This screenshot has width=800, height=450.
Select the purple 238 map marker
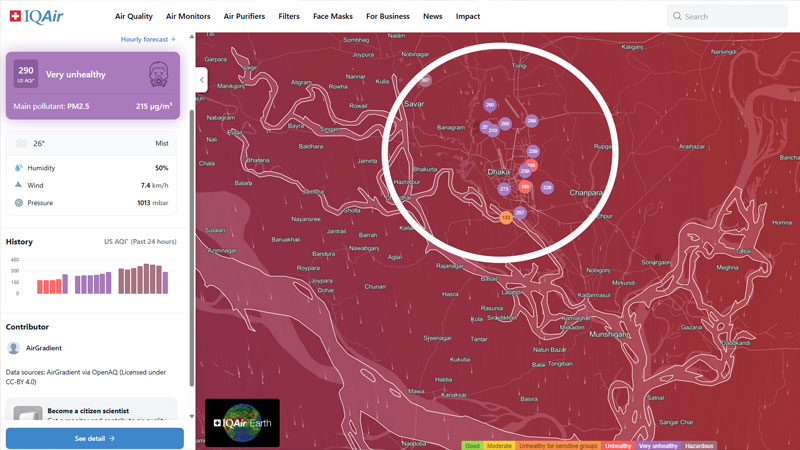[x=533, y=151]
